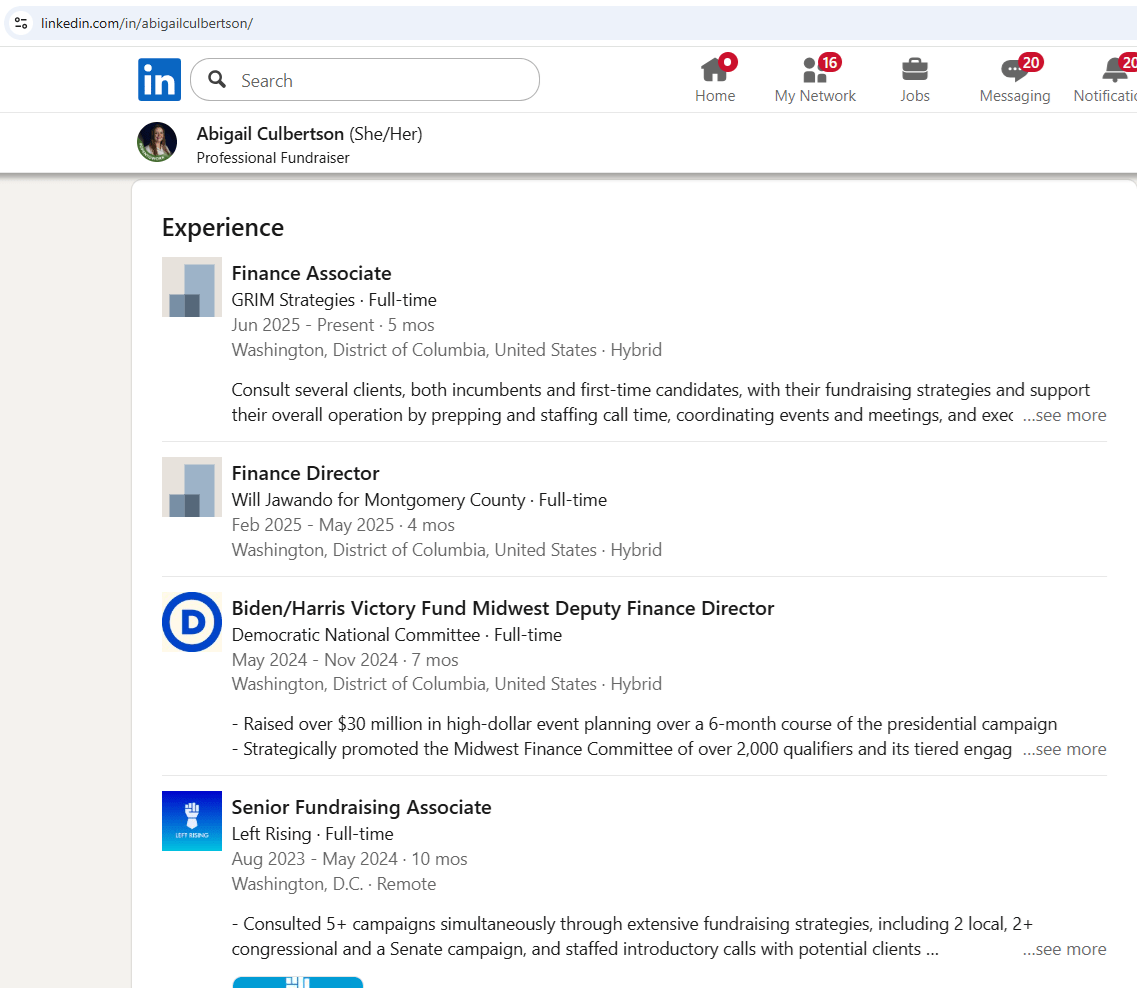This screenshot has width=1137, height=988.
Task: Open the Senior Fundraising Associate title link
Action: [x=361, y=807]
